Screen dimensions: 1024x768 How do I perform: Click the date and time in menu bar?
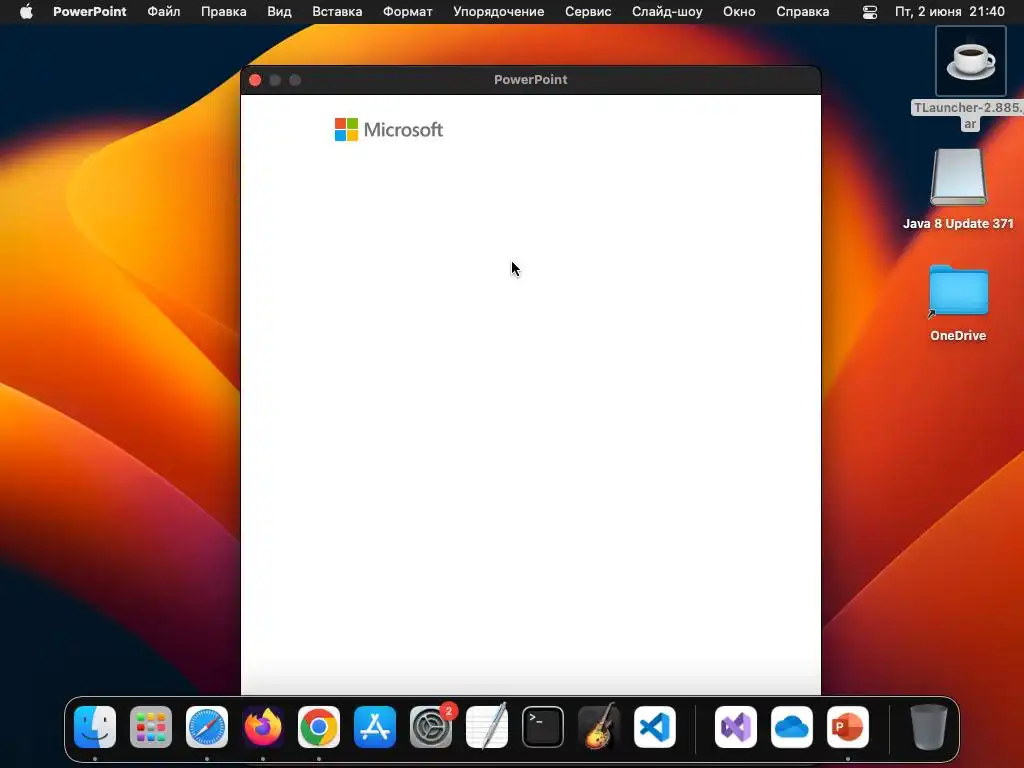[x=950, y=12]
